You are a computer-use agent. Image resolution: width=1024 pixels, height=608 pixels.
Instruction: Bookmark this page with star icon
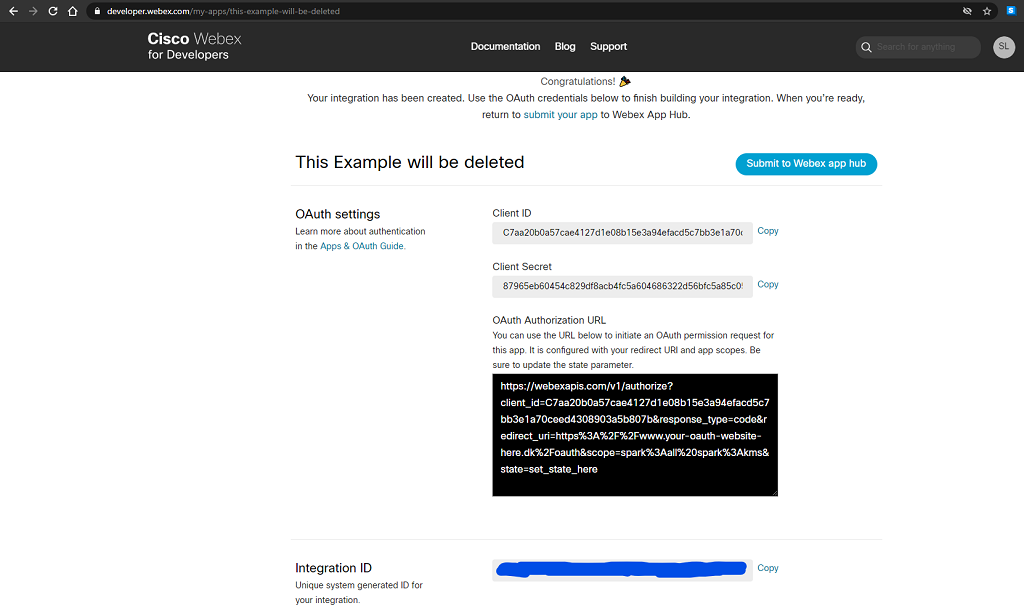coord(987,11)
